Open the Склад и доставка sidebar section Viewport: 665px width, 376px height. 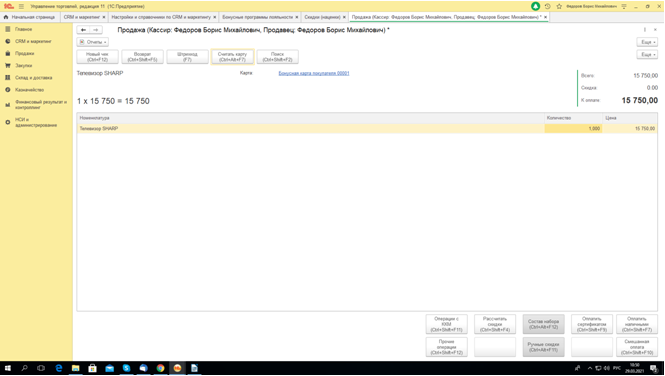34,78
